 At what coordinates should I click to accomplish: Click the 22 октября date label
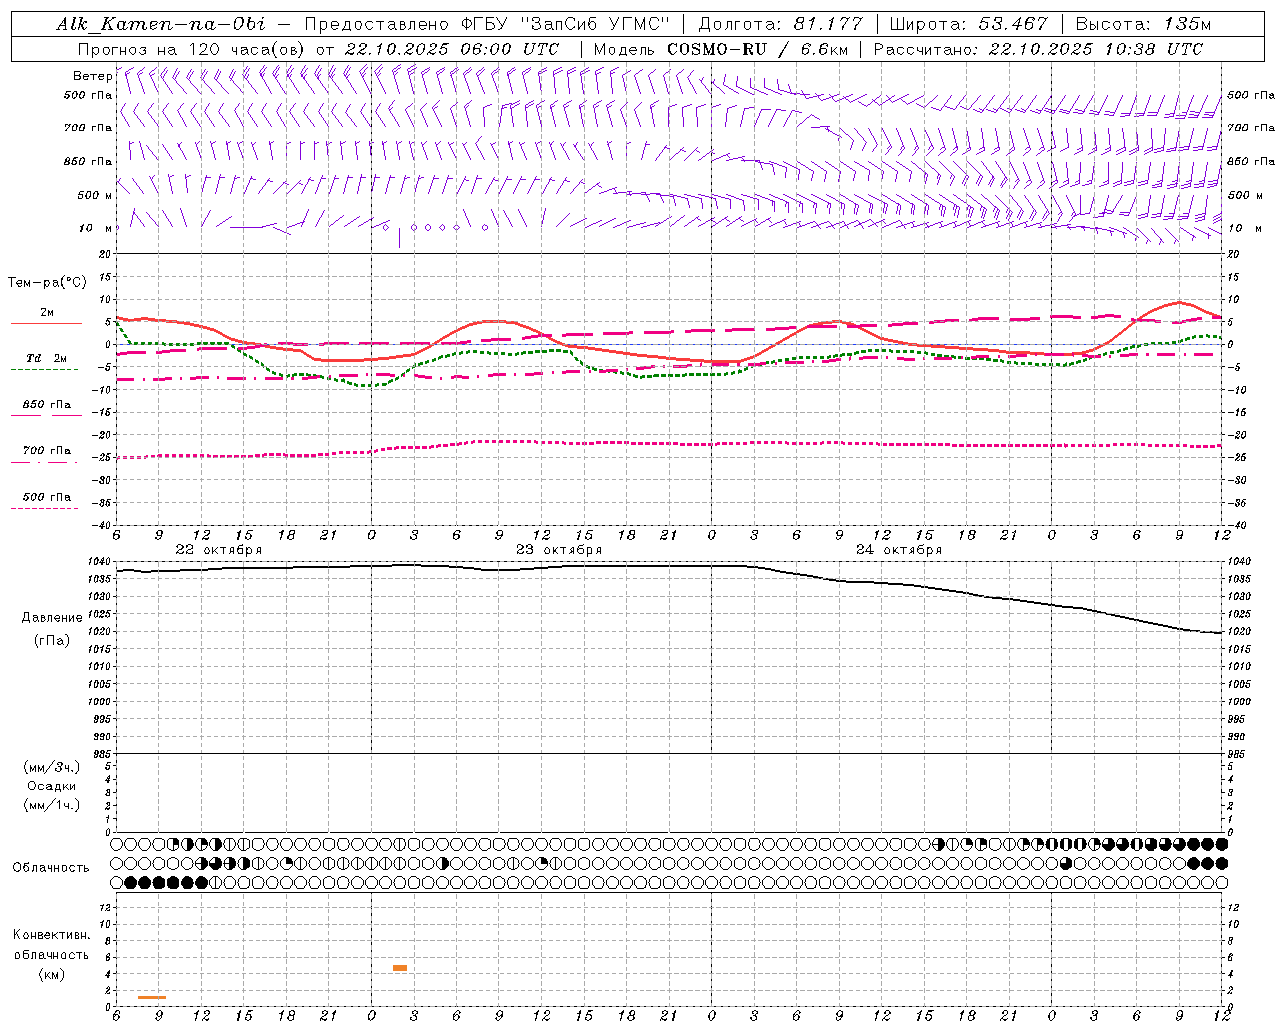[219, 550]
